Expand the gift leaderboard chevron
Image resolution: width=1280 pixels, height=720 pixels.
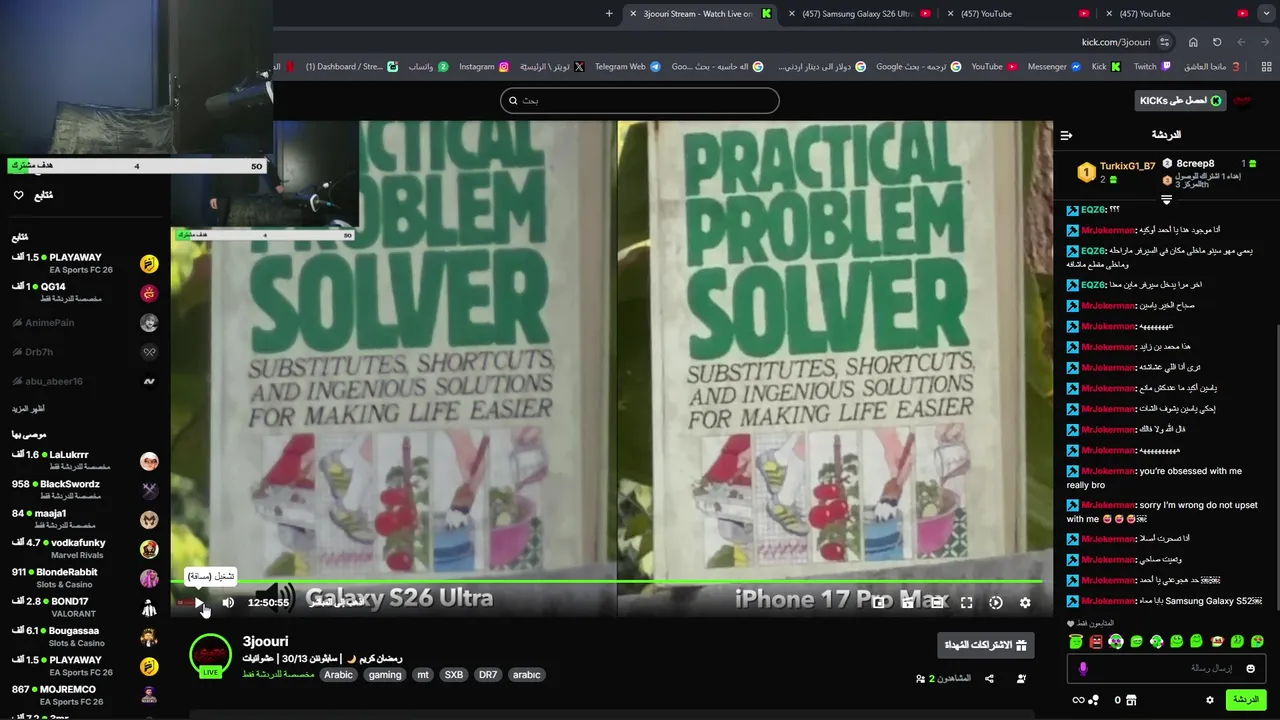[1166, 200]
